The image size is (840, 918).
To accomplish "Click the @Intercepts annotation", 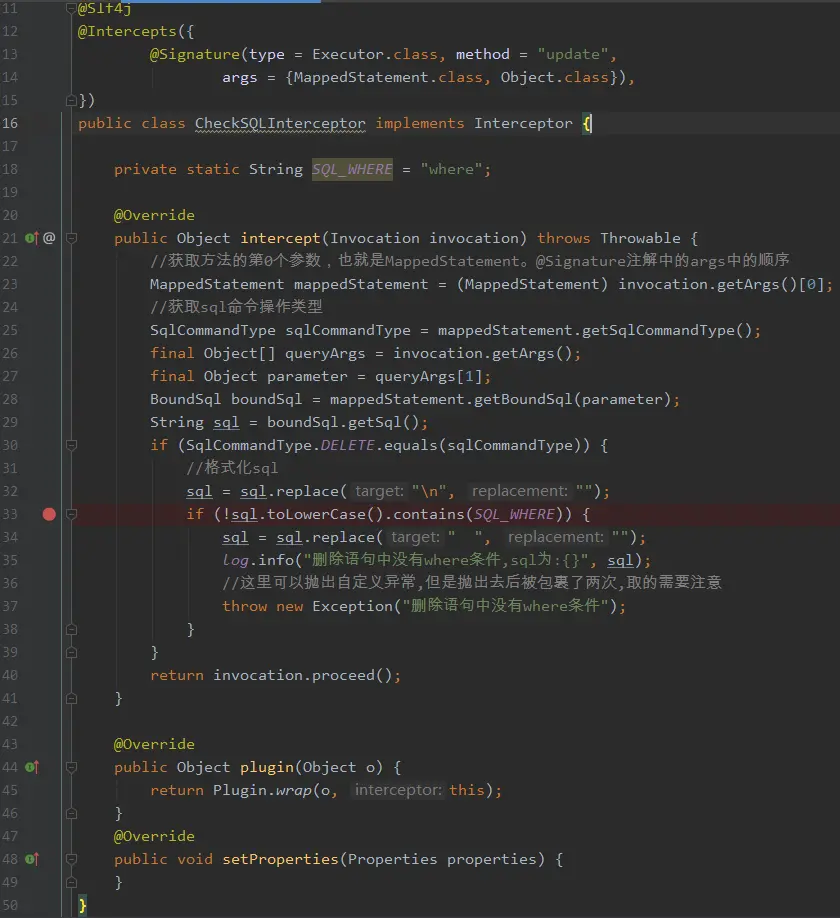I will pos(127,32).
